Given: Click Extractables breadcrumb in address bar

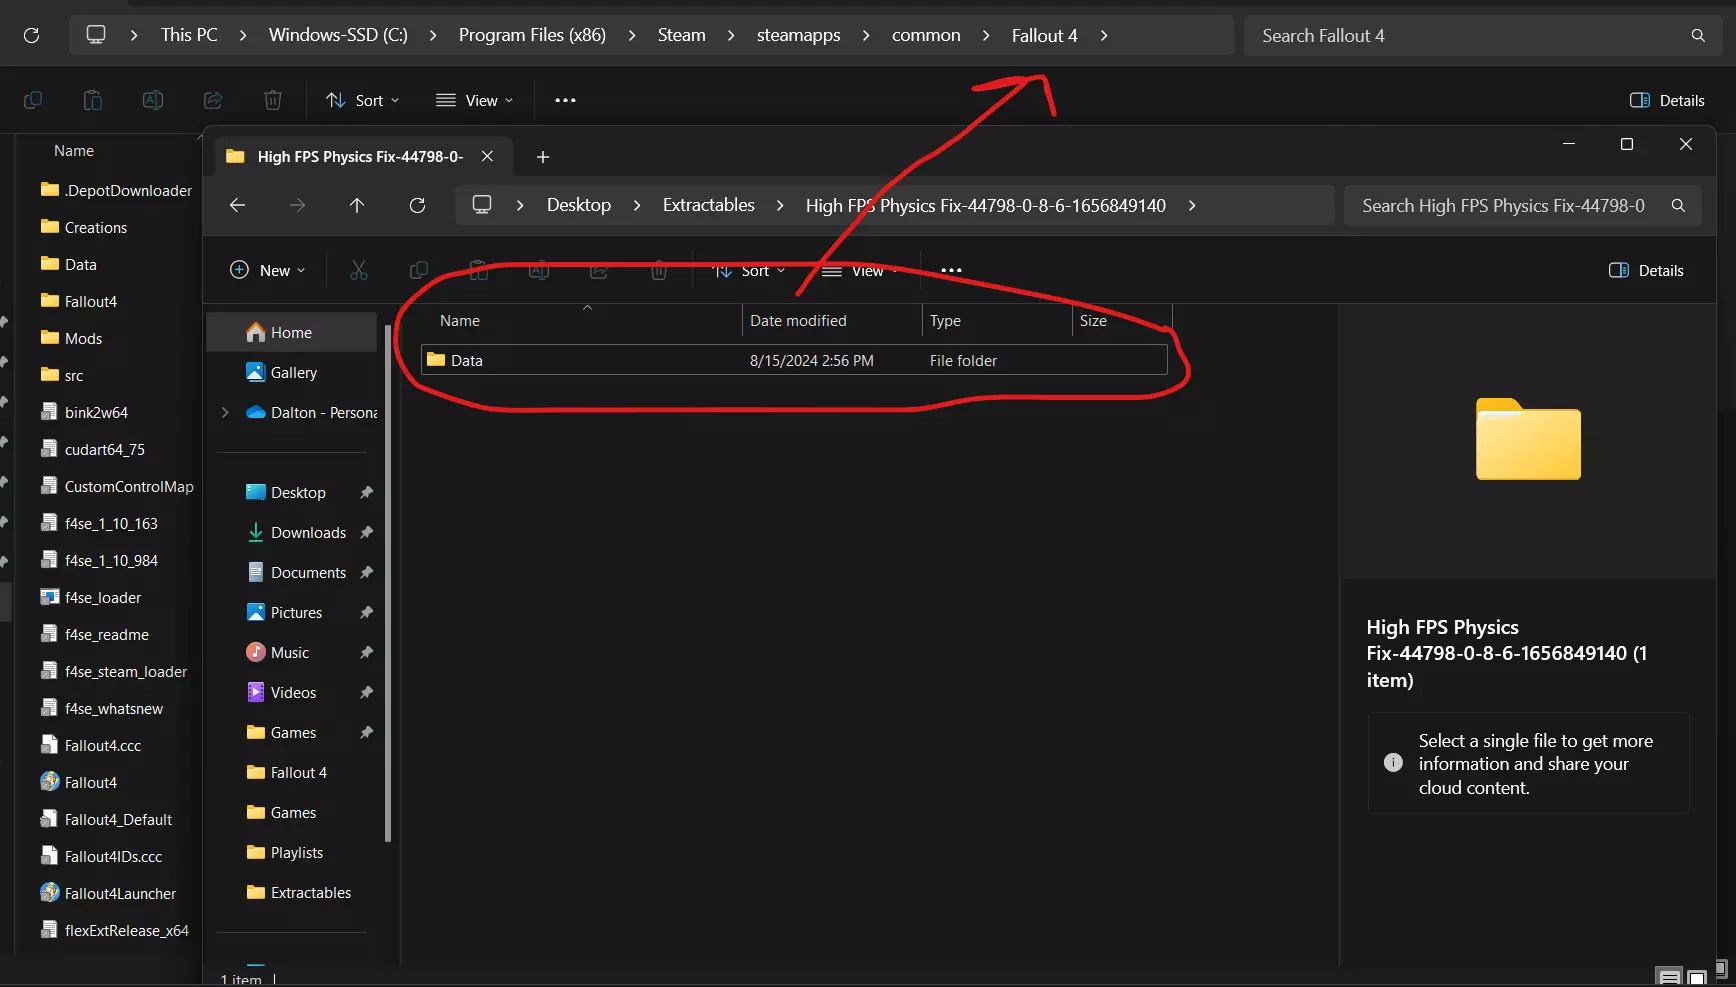Looking at the screenshot, I should point(709,205).
